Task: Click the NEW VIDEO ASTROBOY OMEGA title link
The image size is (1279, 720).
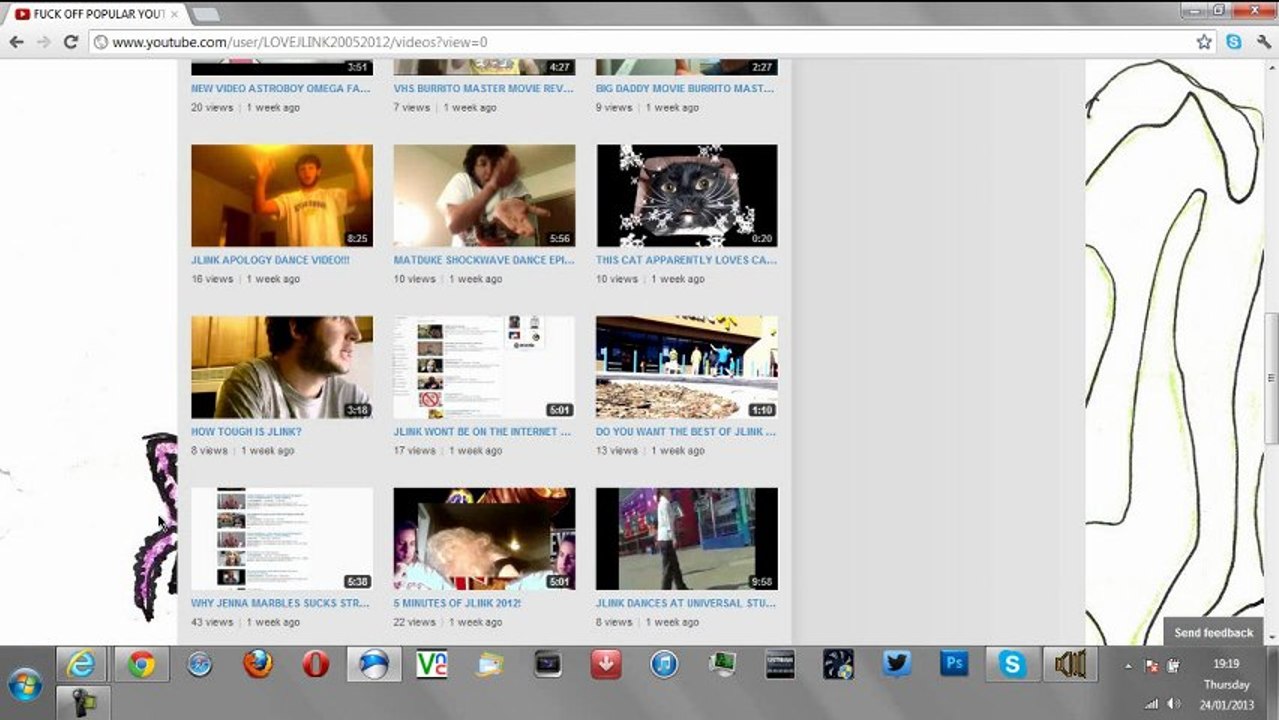Action: point(281,88)
